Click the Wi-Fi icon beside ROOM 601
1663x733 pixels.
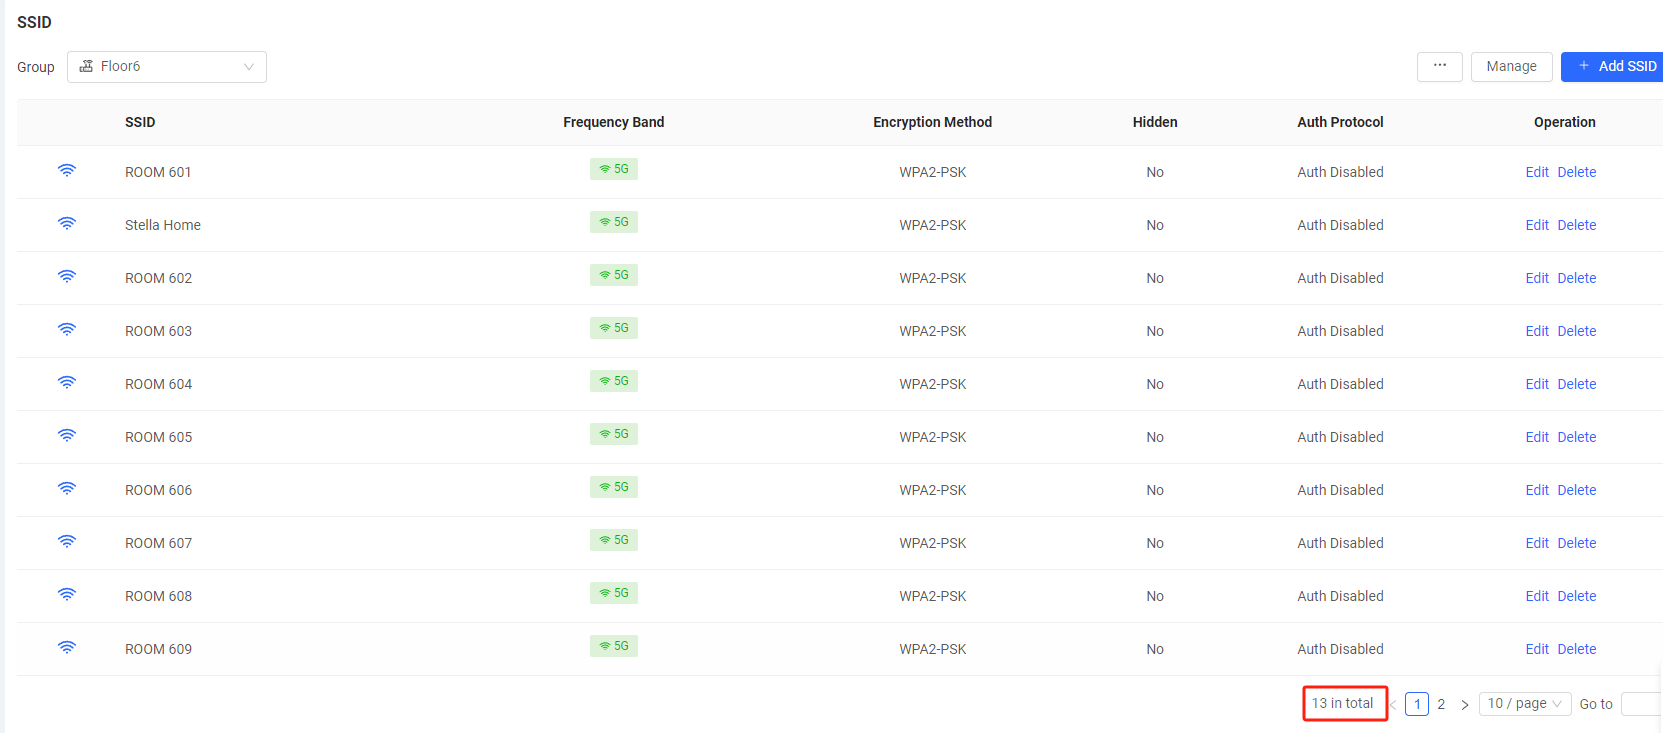67,171
